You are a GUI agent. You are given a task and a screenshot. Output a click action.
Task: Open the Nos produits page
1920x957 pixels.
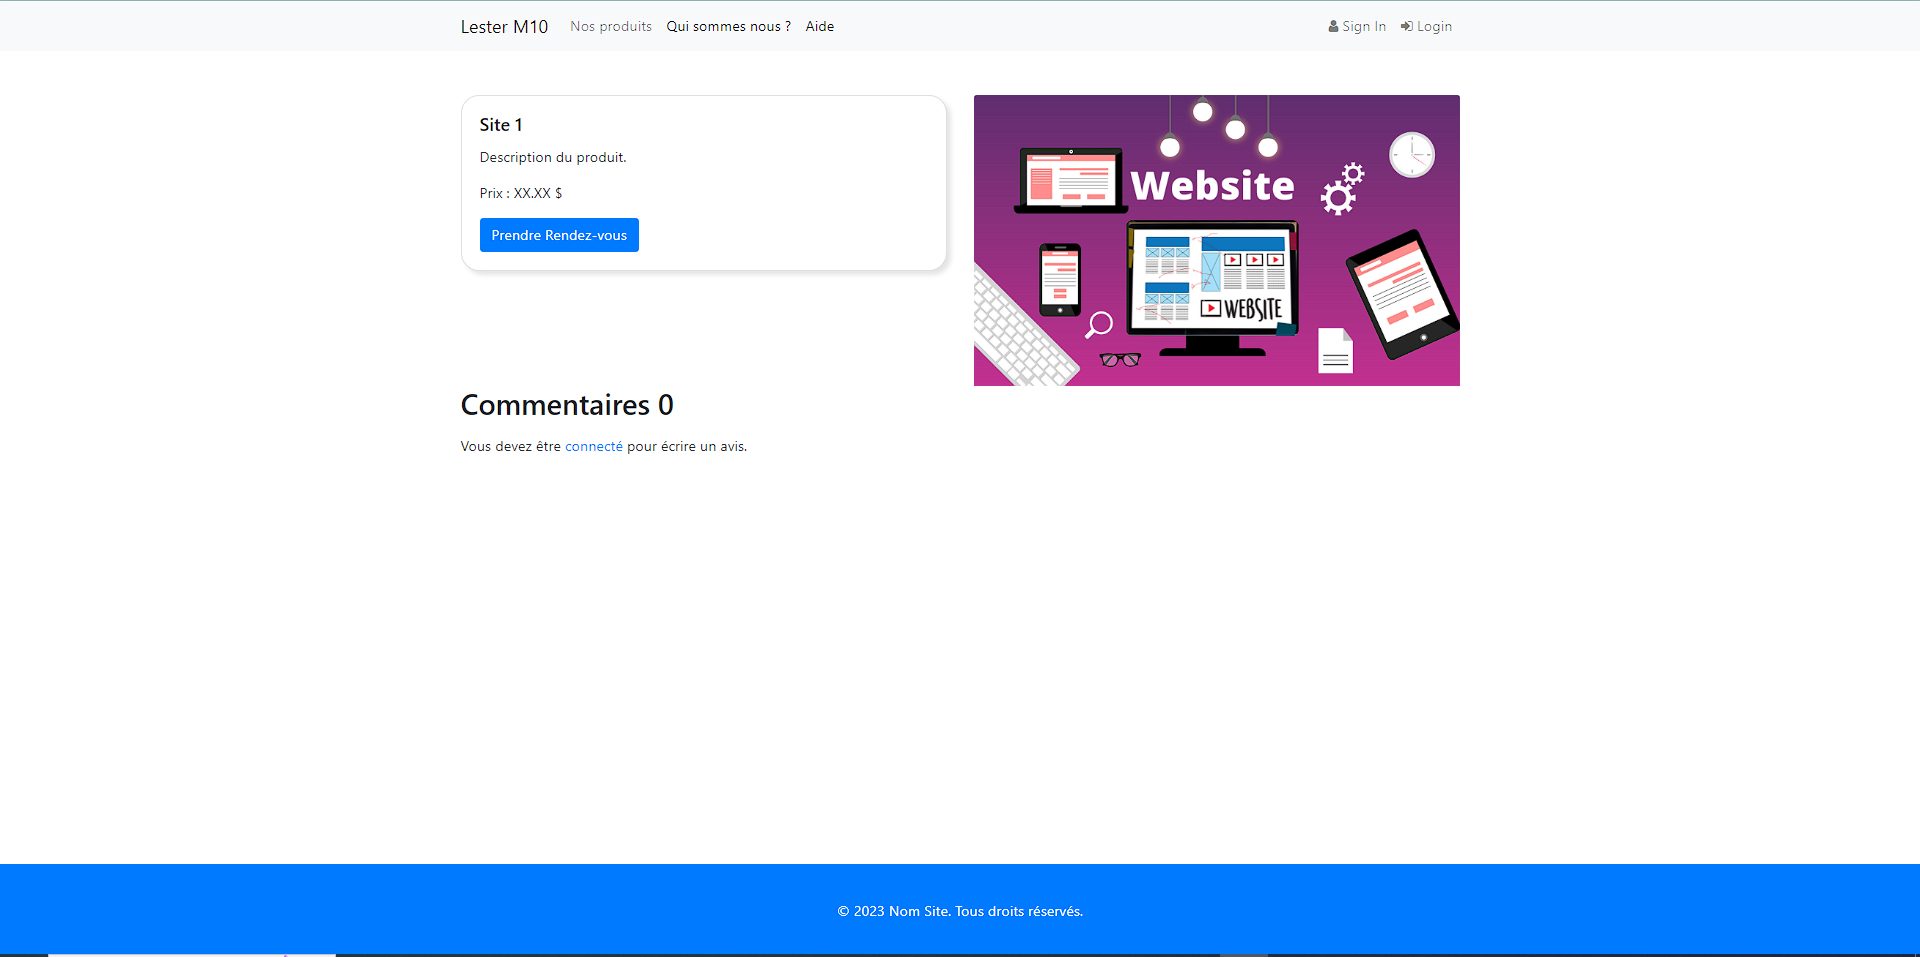point(610,26)
